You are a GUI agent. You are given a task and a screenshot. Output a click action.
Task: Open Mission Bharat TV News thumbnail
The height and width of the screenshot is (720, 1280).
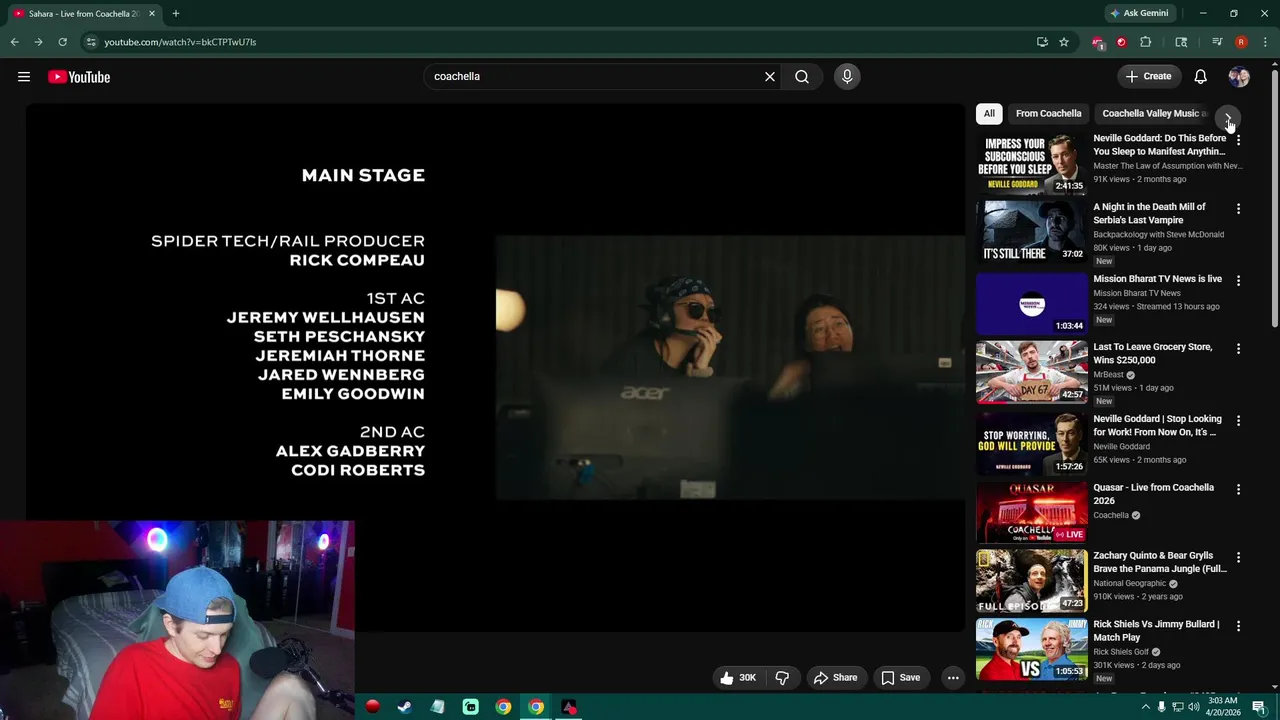pyautogui.click(x=1031, y=303)
